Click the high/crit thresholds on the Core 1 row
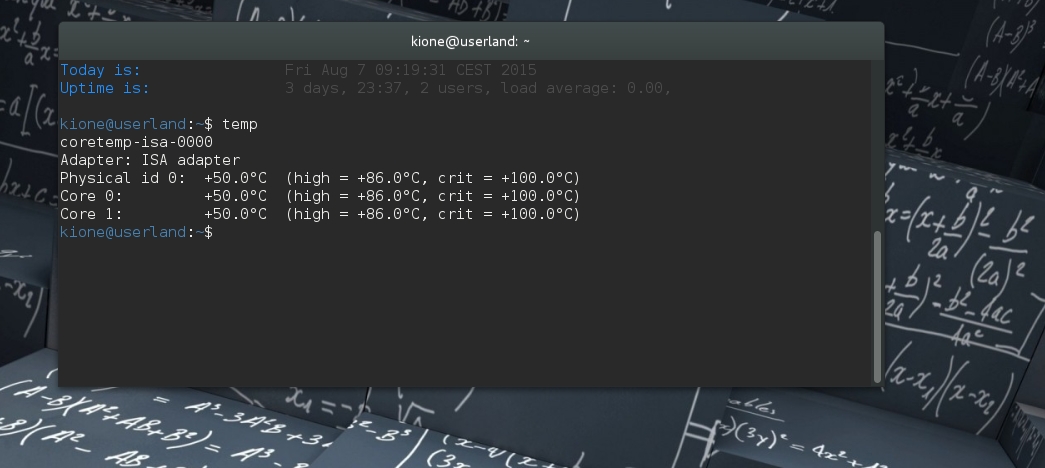 [x=432, y=214]
